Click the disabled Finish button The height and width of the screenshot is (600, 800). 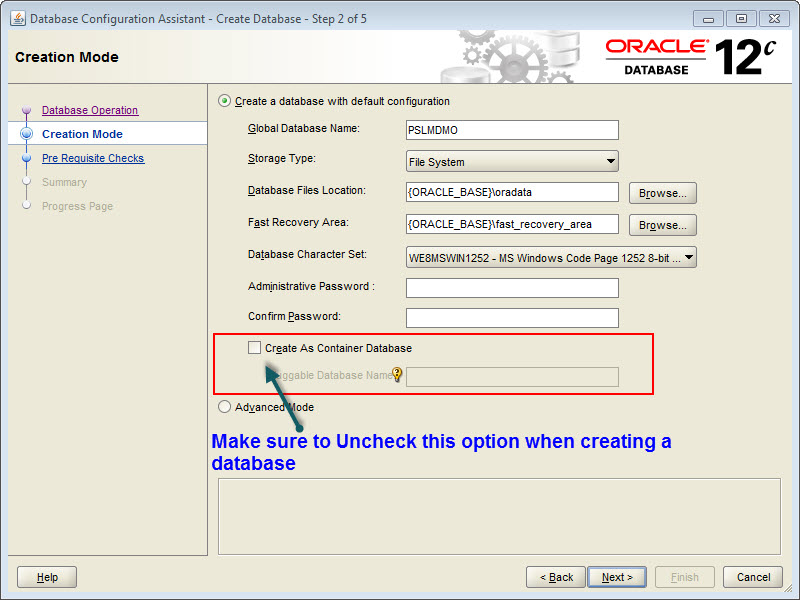click(685, 577)
